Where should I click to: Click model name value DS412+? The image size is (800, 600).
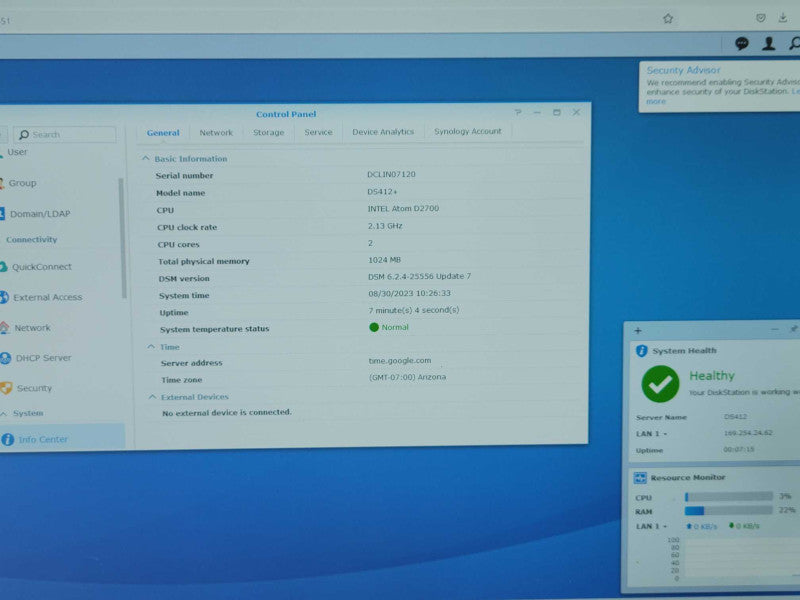(x=382, y=192)
